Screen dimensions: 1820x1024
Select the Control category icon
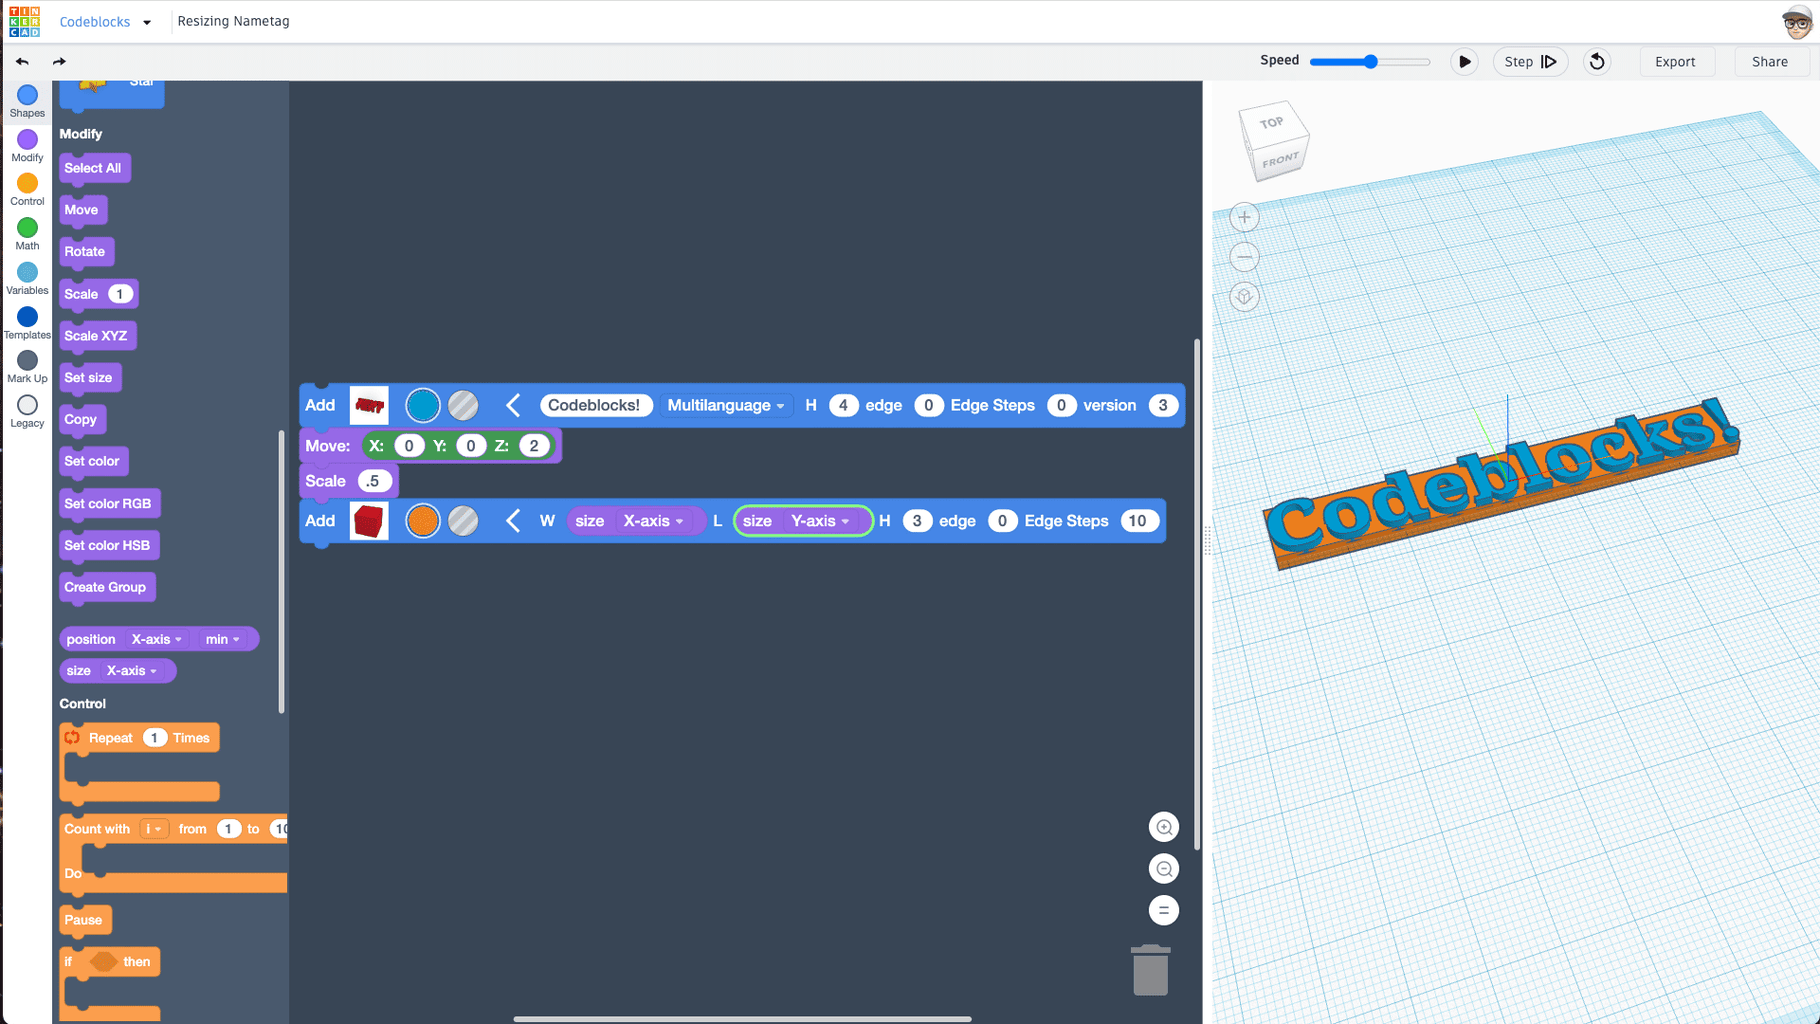click(x=27, y=187)
